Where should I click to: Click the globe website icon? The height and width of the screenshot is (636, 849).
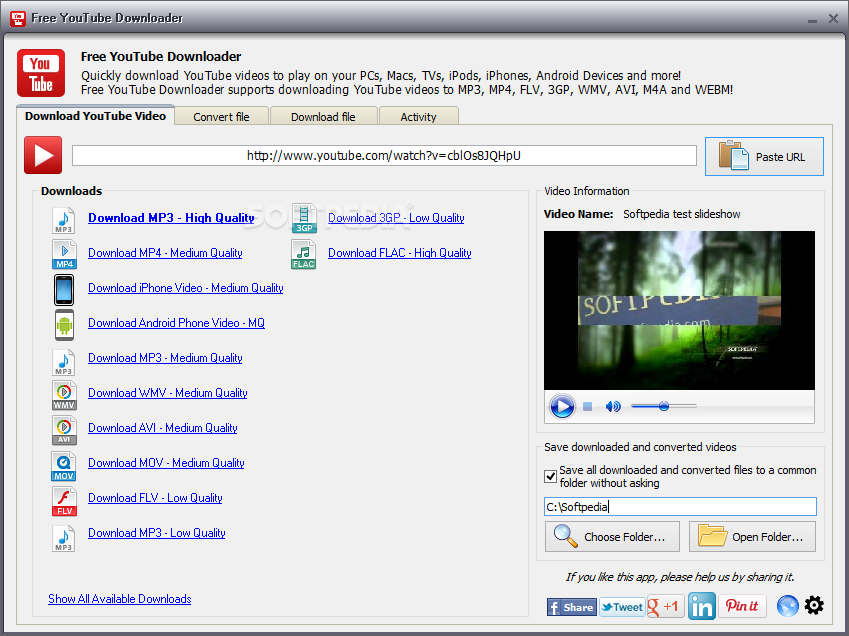787,606
